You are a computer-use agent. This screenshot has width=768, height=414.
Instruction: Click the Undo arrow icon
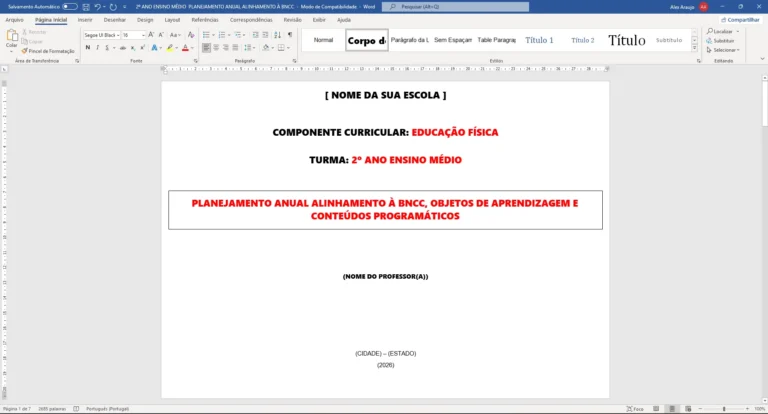pyautogui.click(x=97, y=7)
